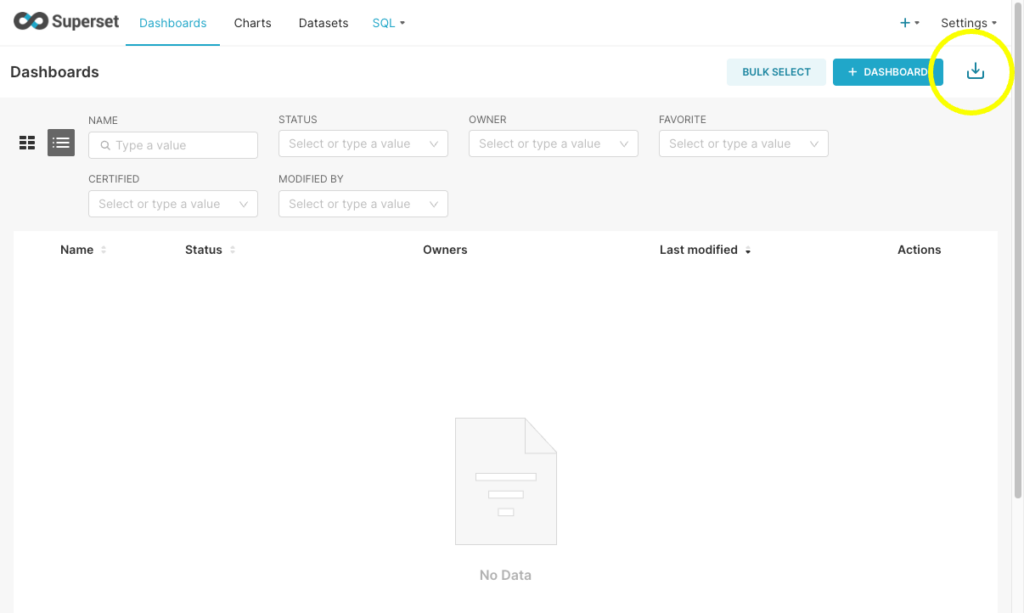Image resolution: width=1024 pixels, height=613 pixels.
Task: Open the Charts tab
Action: (252, 23)
